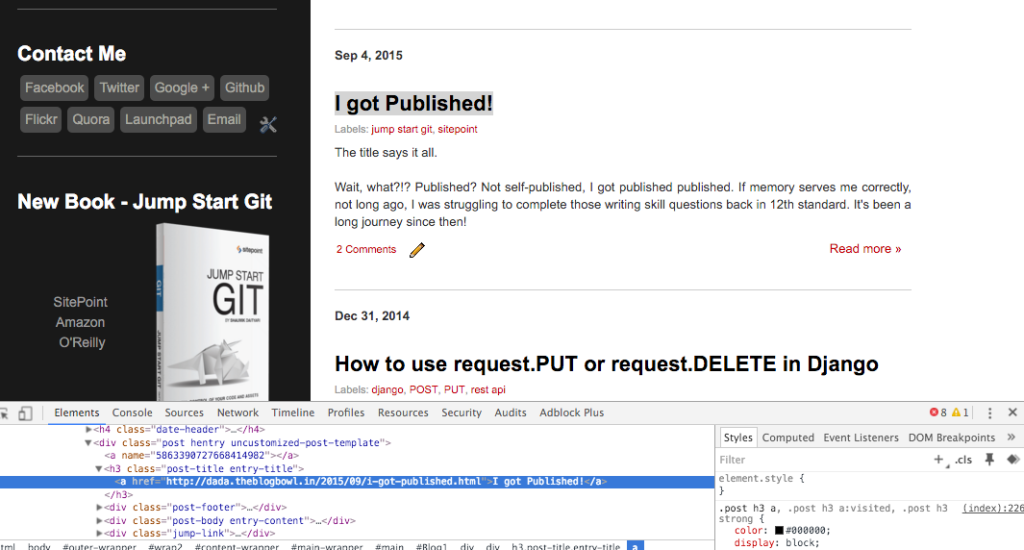Open the Profiles tab

(346, 413)
